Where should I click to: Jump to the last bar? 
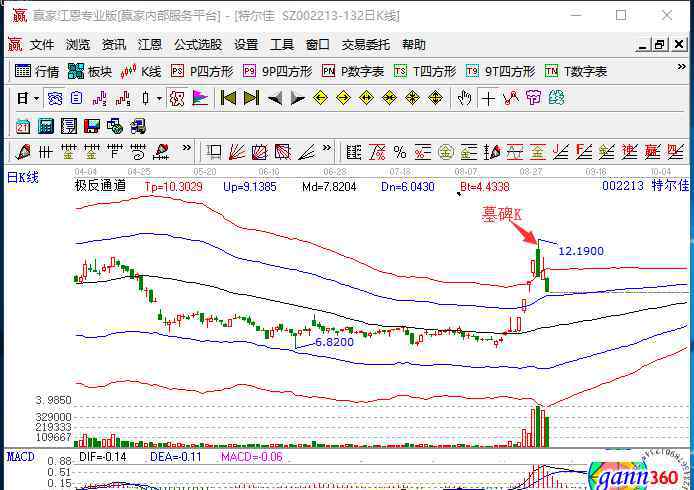251,98
